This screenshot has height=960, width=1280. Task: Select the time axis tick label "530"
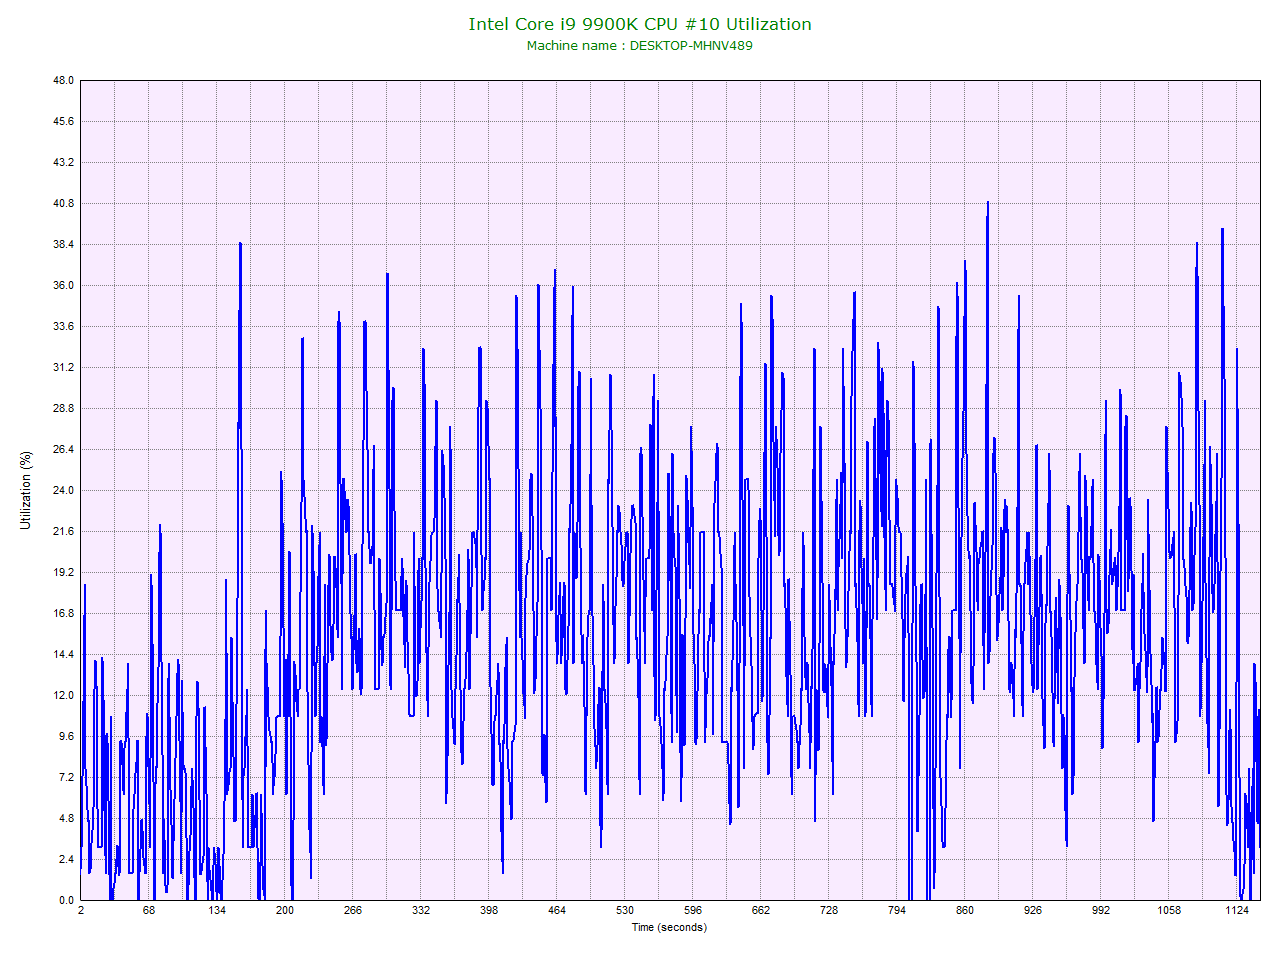(x=625, y=910)
